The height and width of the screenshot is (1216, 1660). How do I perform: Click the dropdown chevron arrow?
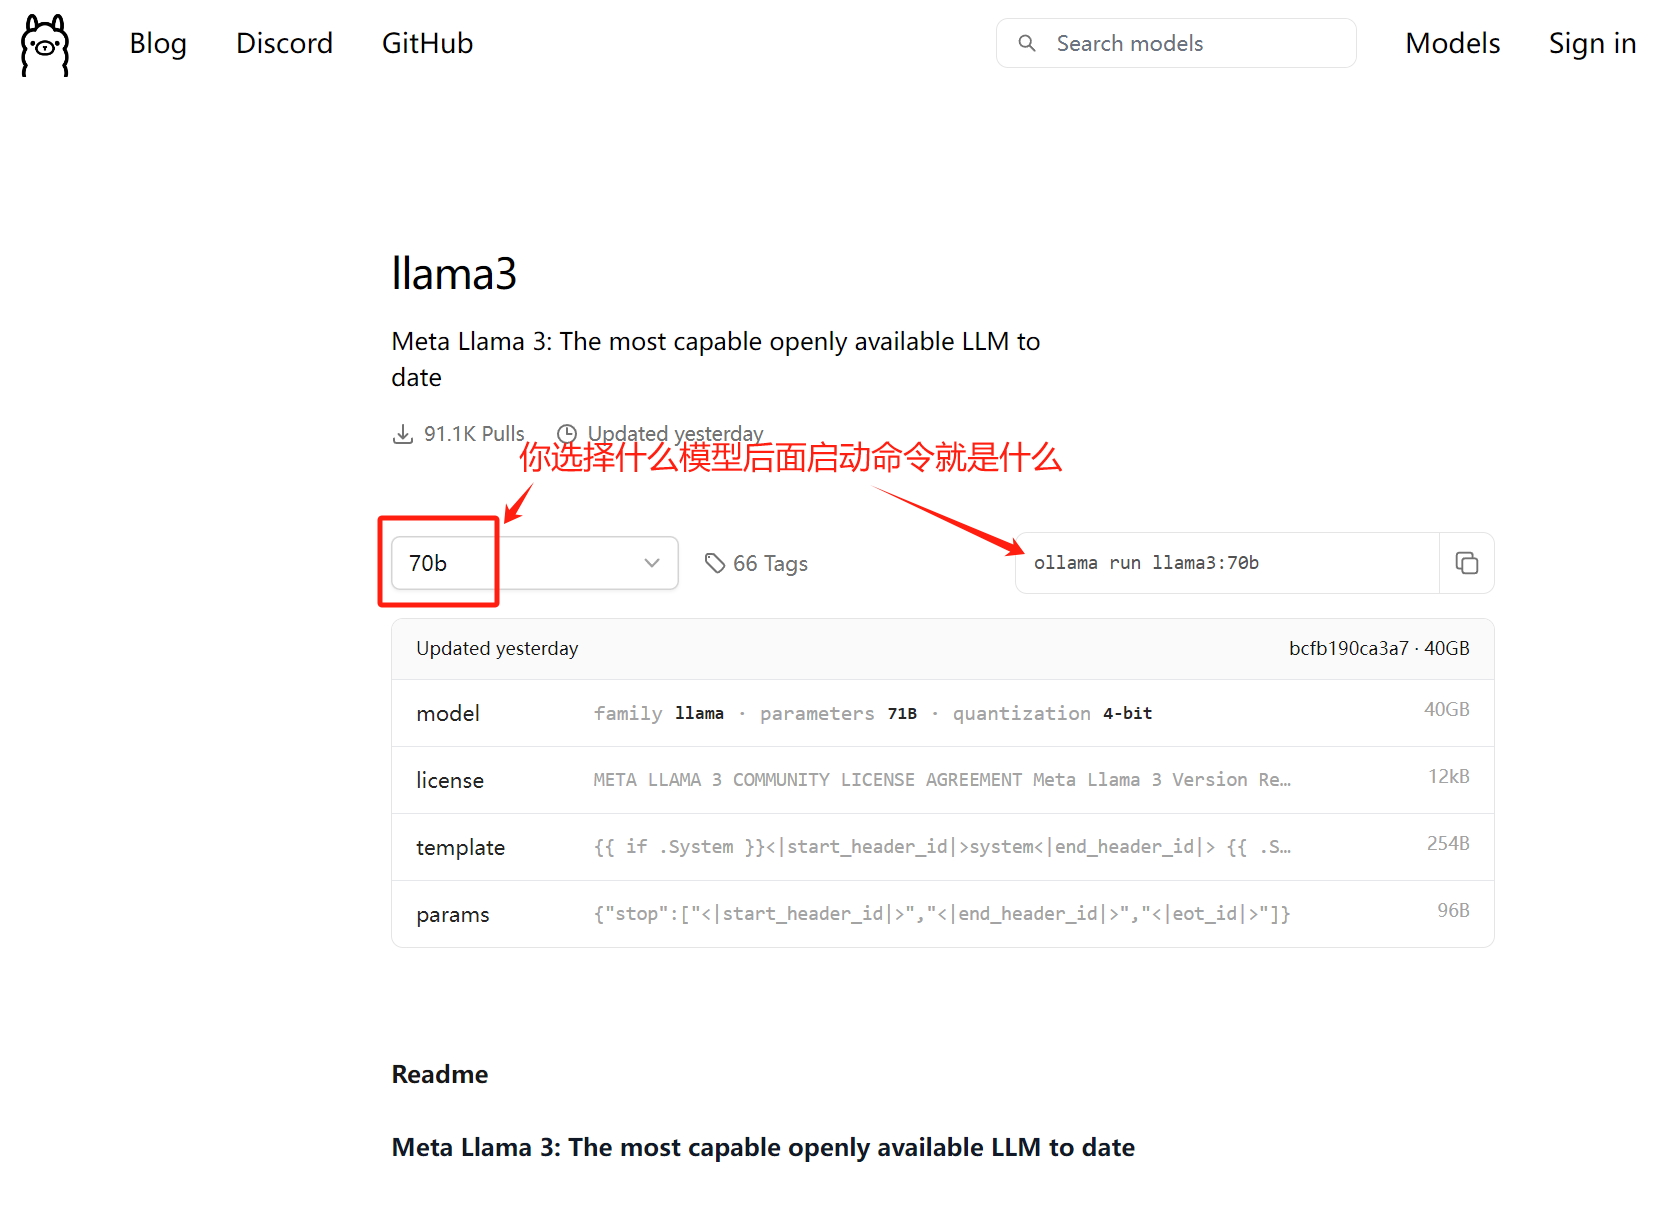click(x=652, y=563)
